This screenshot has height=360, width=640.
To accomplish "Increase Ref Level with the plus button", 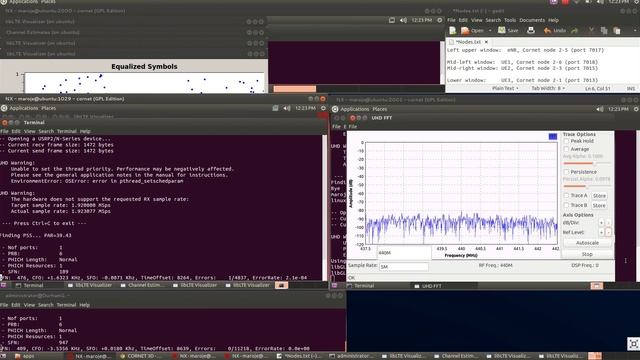I will (601, 232).
